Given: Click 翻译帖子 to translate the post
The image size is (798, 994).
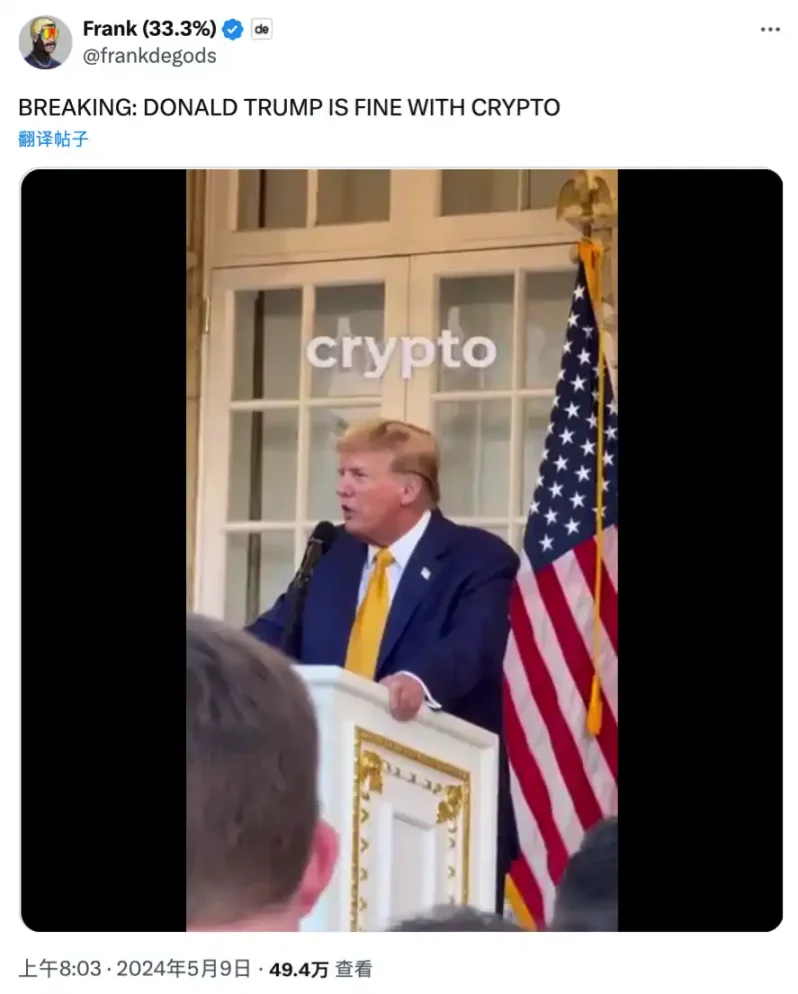Looking at the screenshot, I should (53, 139).
